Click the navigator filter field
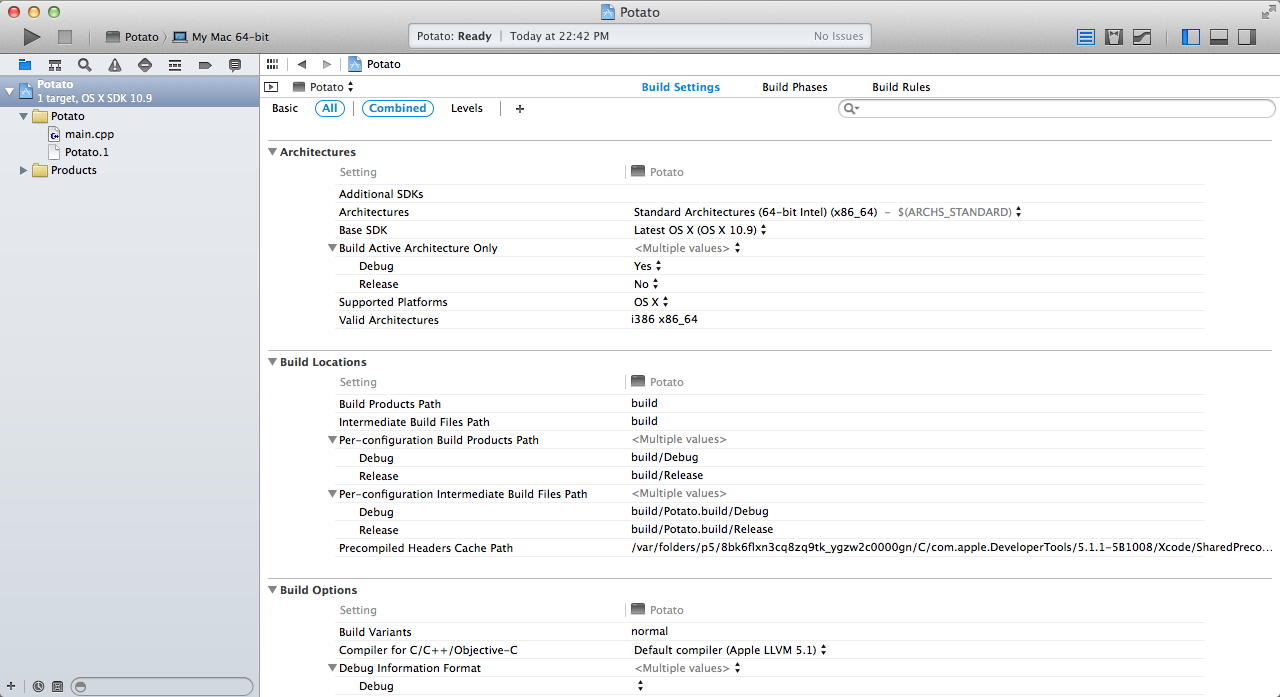The width and height of the screenshot is (1280, 697). (161, 686)
